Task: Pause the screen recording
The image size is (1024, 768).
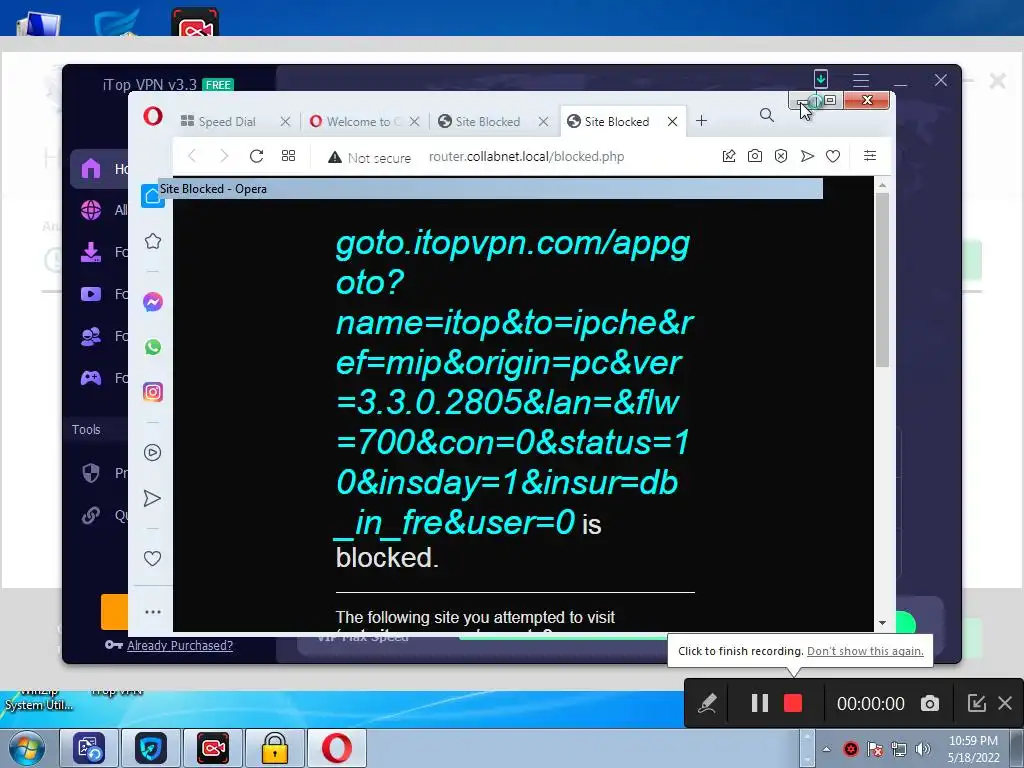Action: tap(759, 703)
